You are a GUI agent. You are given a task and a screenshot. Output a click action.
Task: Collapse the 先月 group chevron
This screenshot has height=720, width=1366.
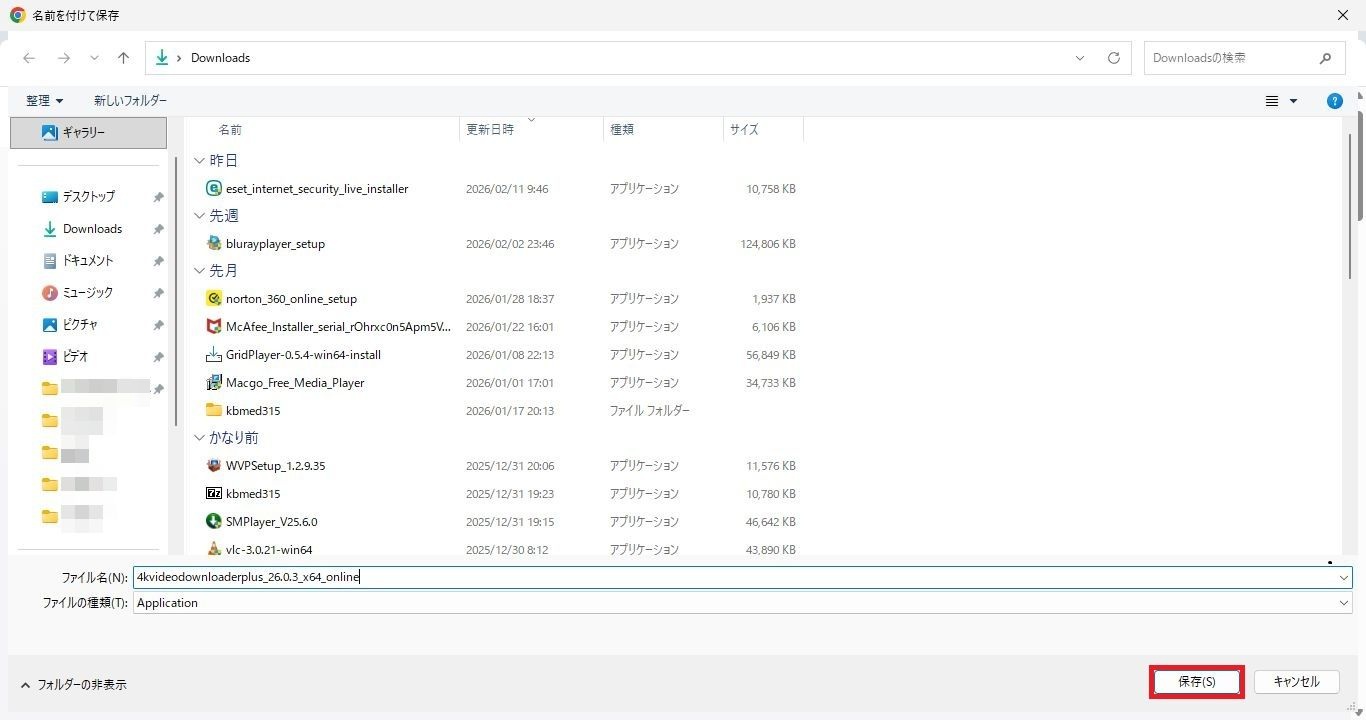click(x=199, y=270)
